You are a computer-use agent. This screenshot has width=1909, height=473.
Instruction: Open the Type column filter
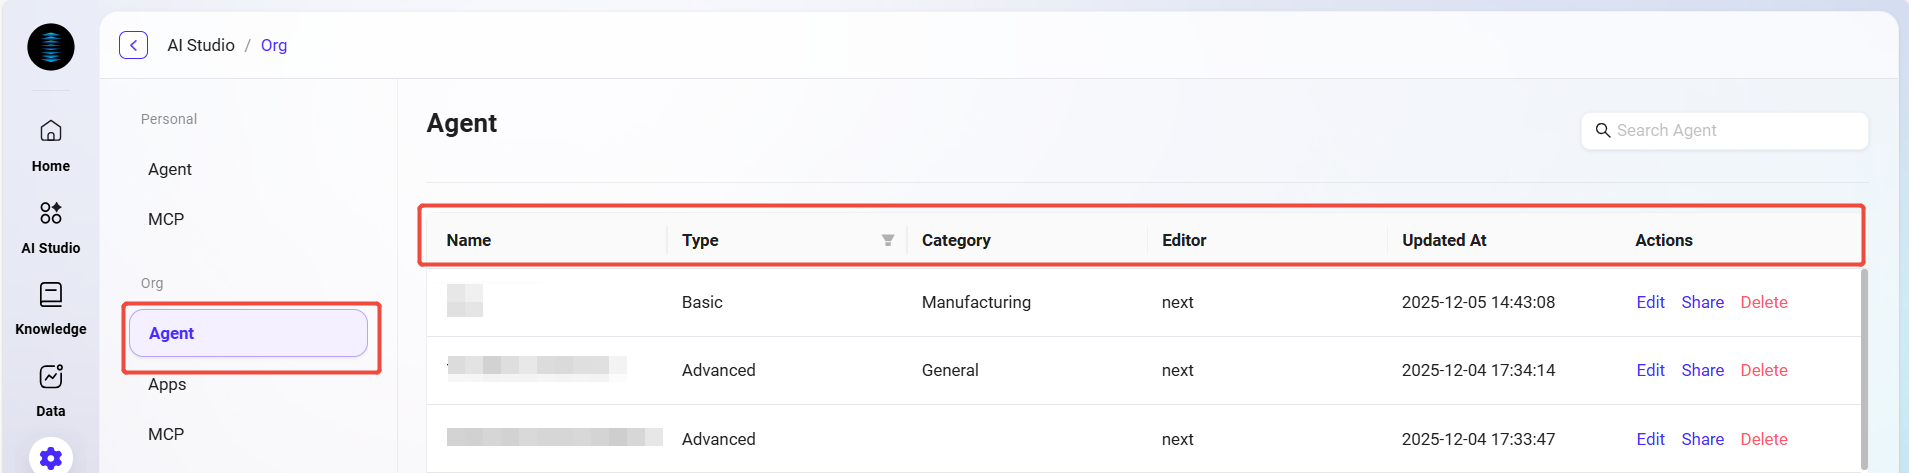[x=887, y=240]
